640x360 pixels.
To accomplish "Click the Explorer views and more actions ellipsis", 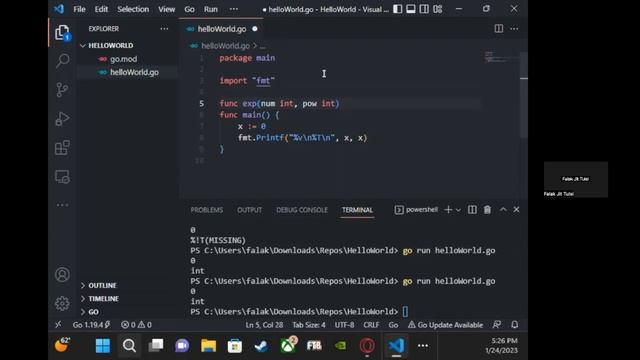I will (164, 29).
